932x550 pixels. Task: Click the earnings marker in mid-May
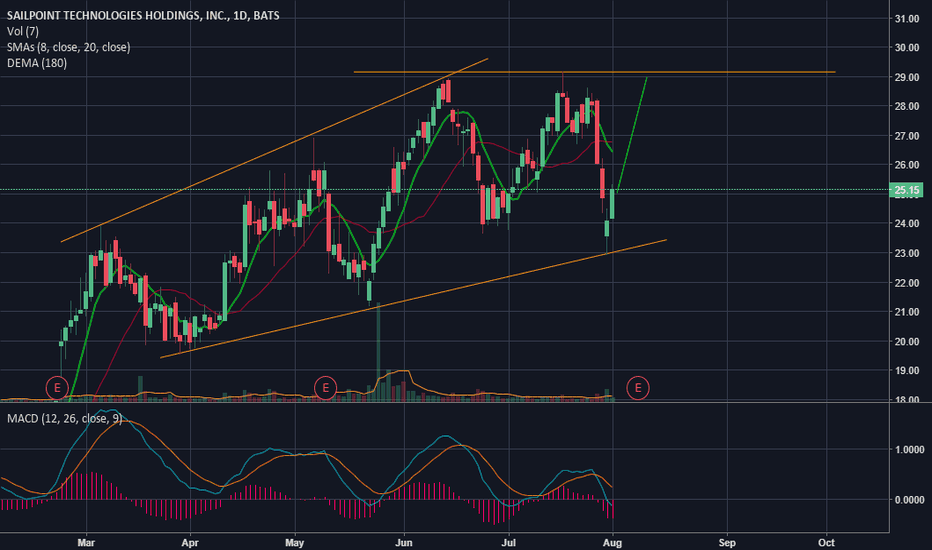click(x=325, y=388)
